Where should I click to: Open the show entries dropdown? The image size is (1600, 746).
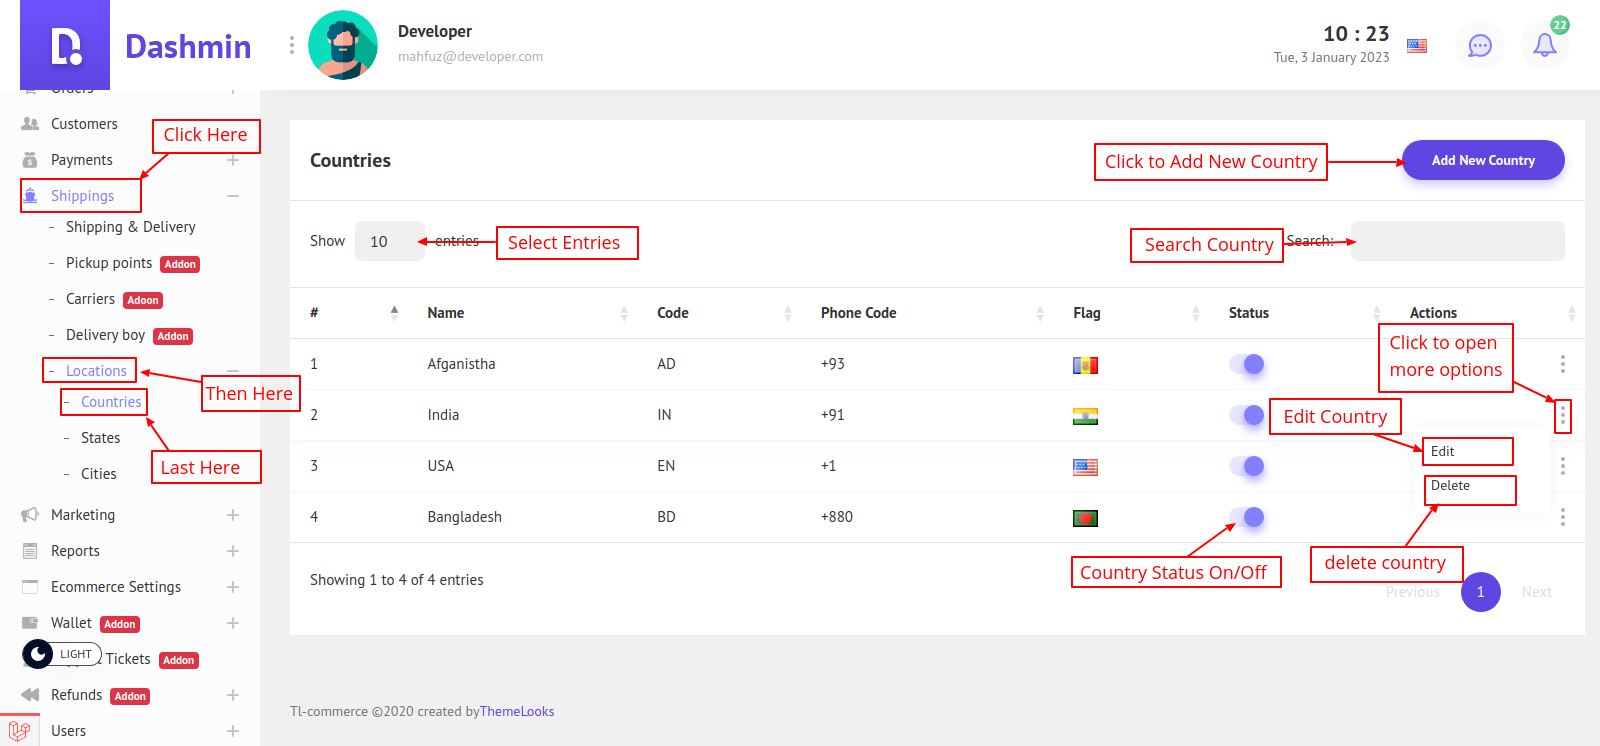click(x=389, y=241)
